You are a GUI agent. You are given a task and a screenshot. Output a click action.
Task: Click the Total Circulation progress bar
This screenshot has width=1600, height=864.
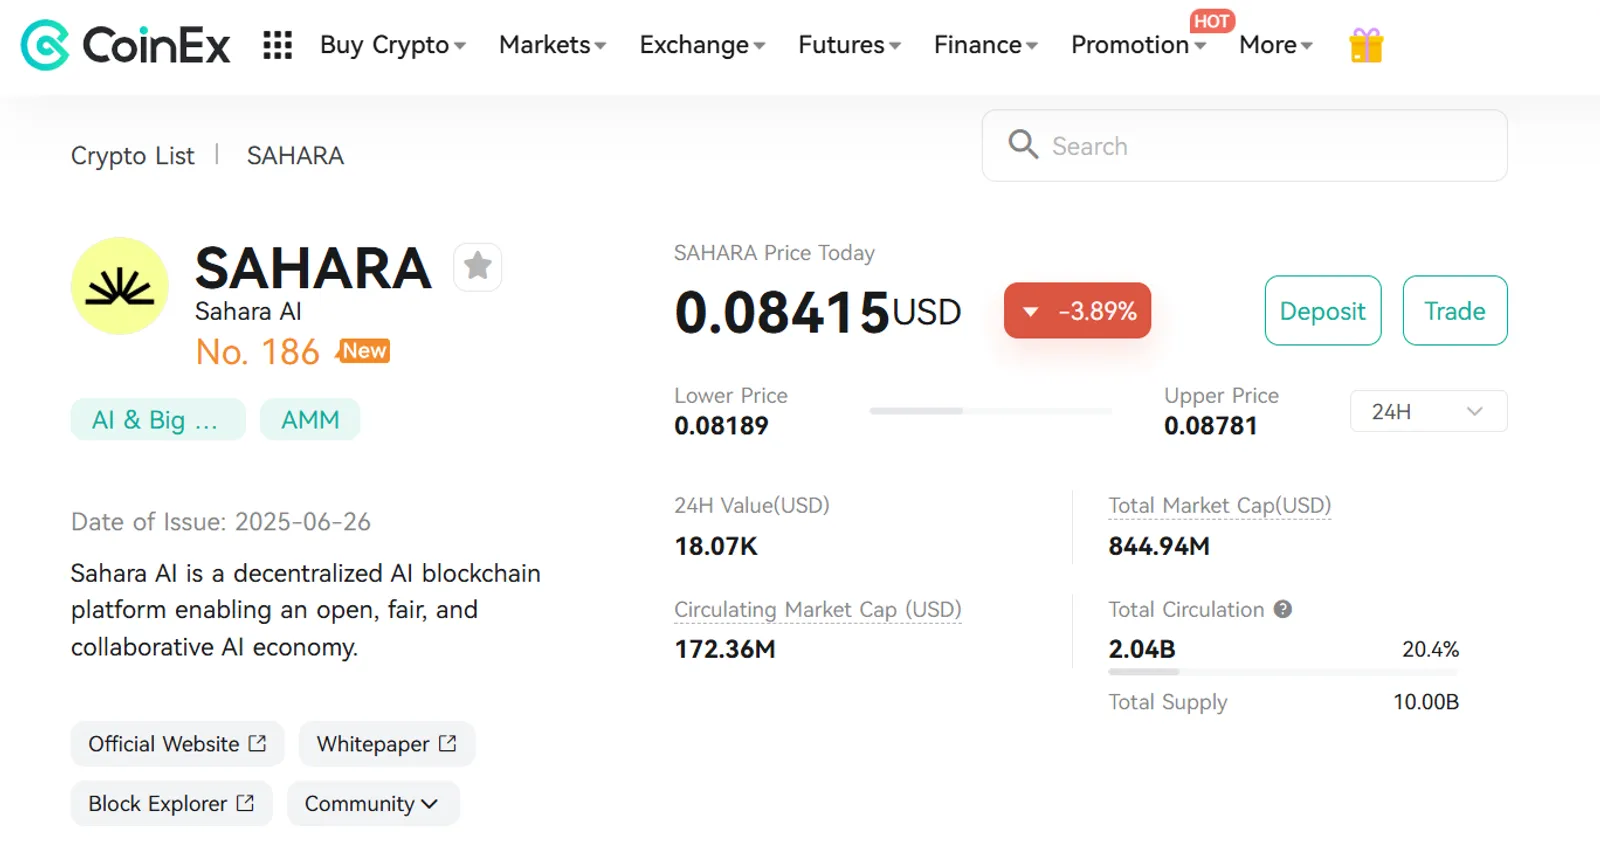point(1283,672)
